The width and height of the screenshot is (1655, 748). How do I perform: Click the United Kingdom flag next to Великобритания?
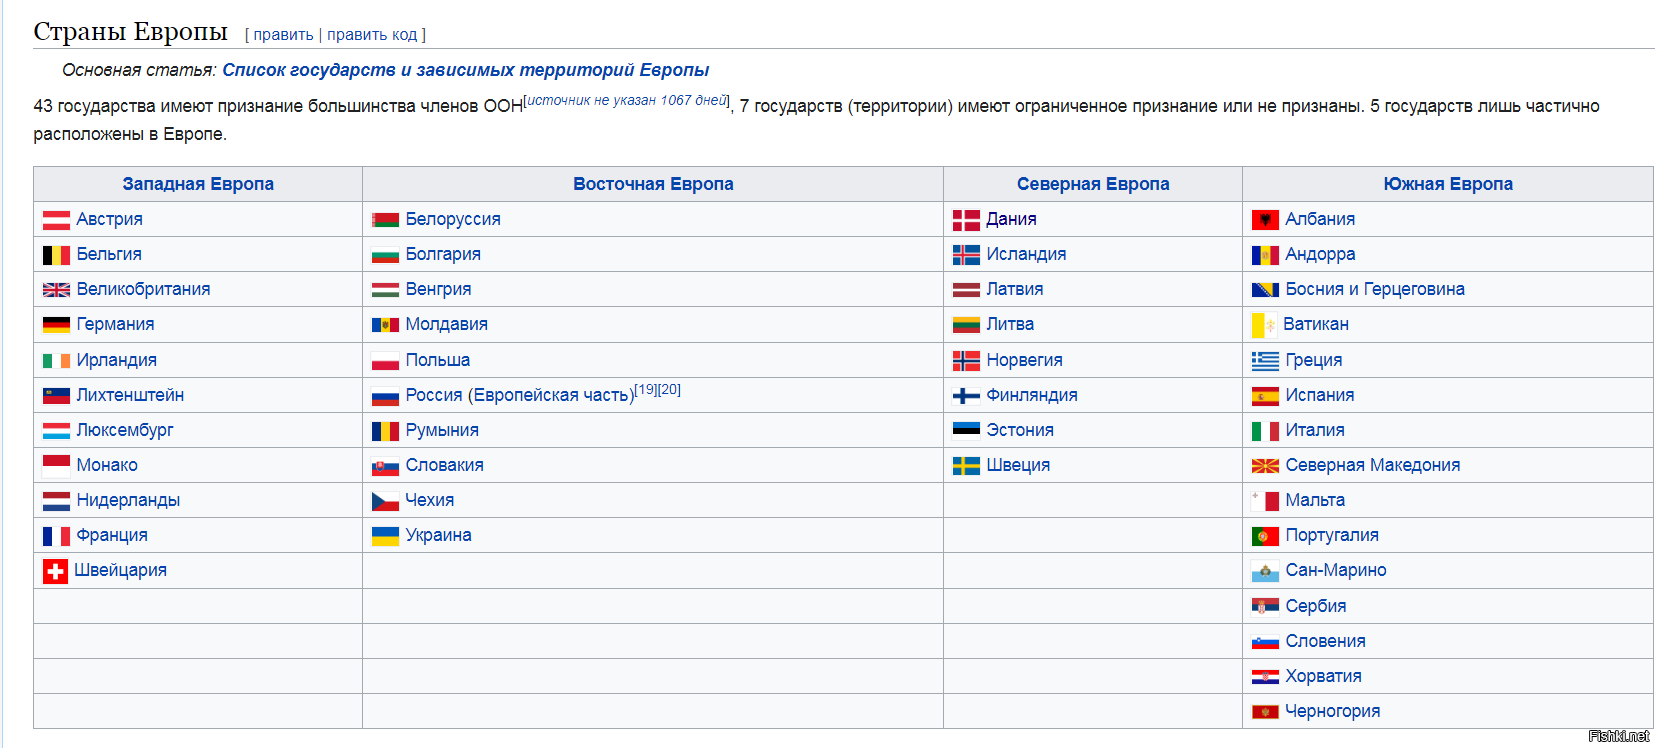(56, 290)
